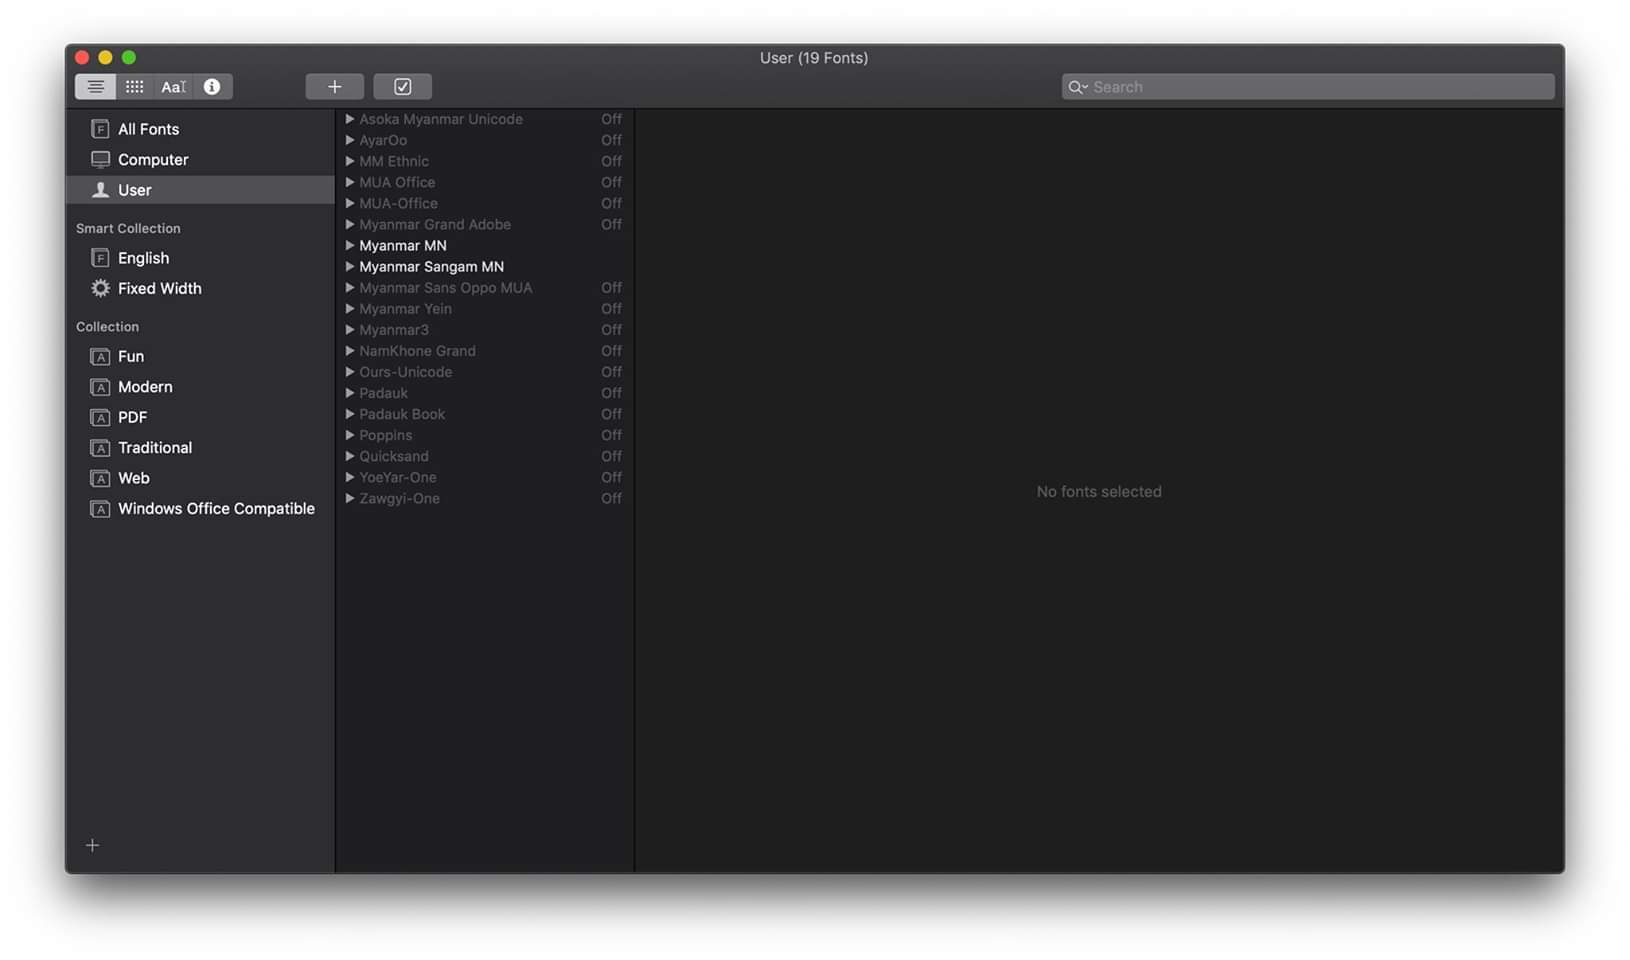Expand the Asoka Myanmar Unicode family
Screen dimensions: 1630x960
[350, 119]
